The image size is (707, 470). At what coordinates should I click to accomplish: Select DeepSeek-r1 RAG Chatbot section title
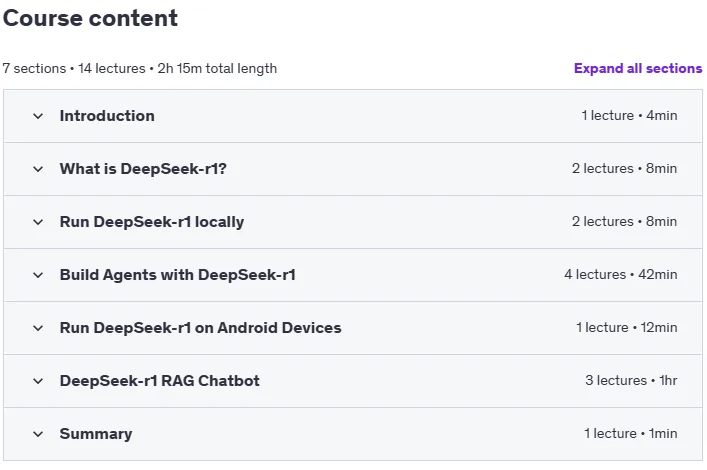tap(160, 381)
